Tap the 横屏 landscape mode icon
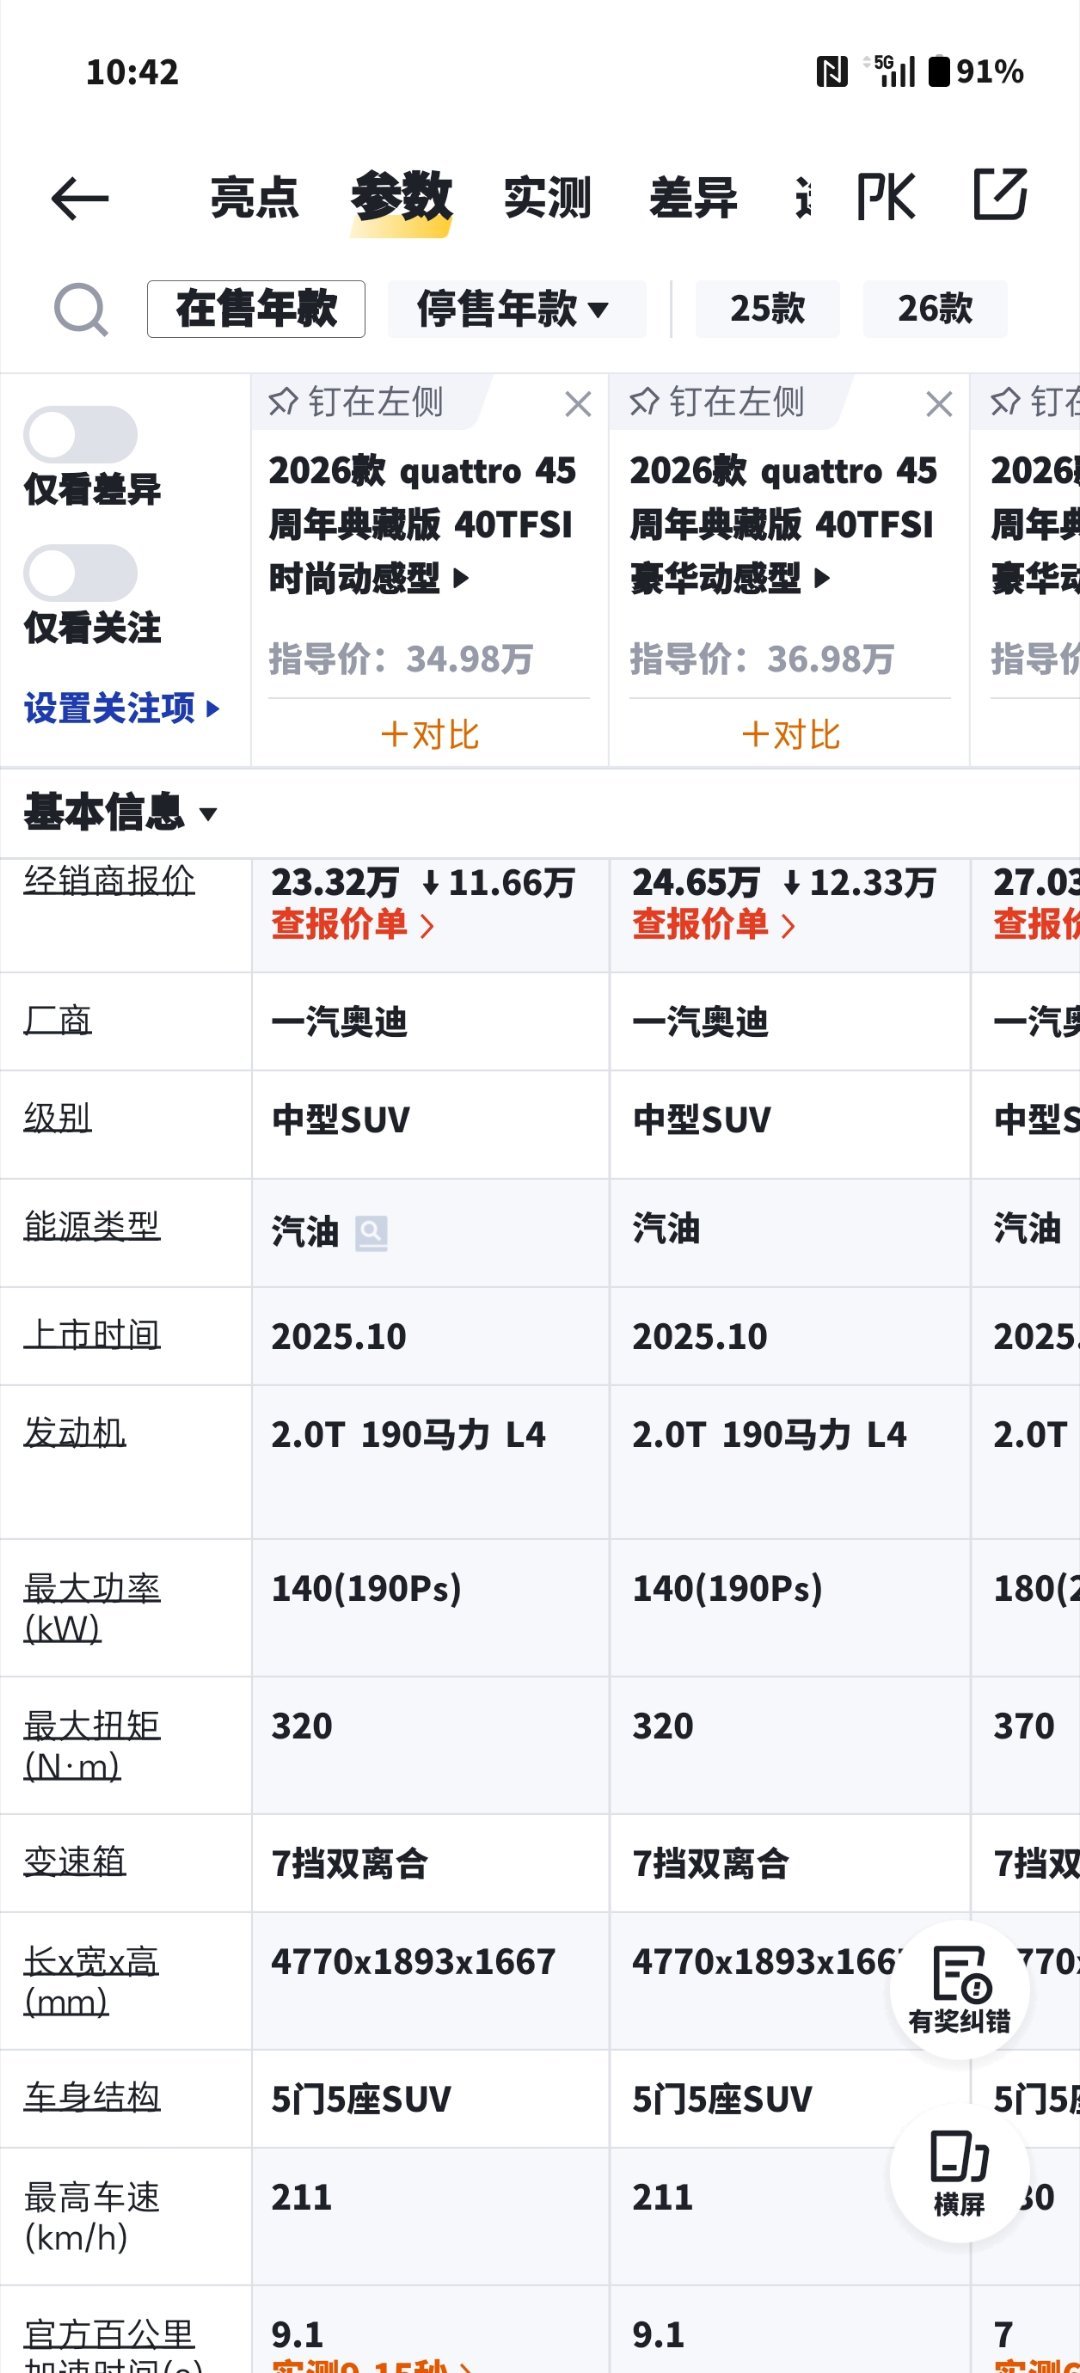This screenshot has width=1080, height=2373. pyautogui.click(x=960, y=2173)
